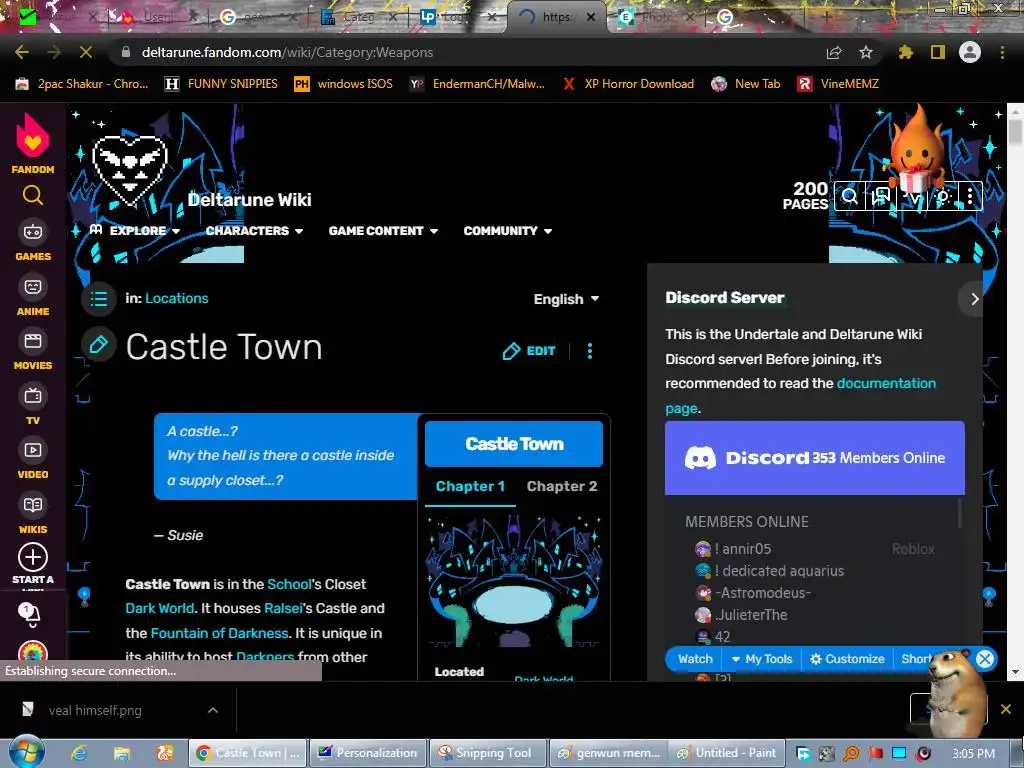
Task: Stop page loading in browser
Action: coord(86,52)
